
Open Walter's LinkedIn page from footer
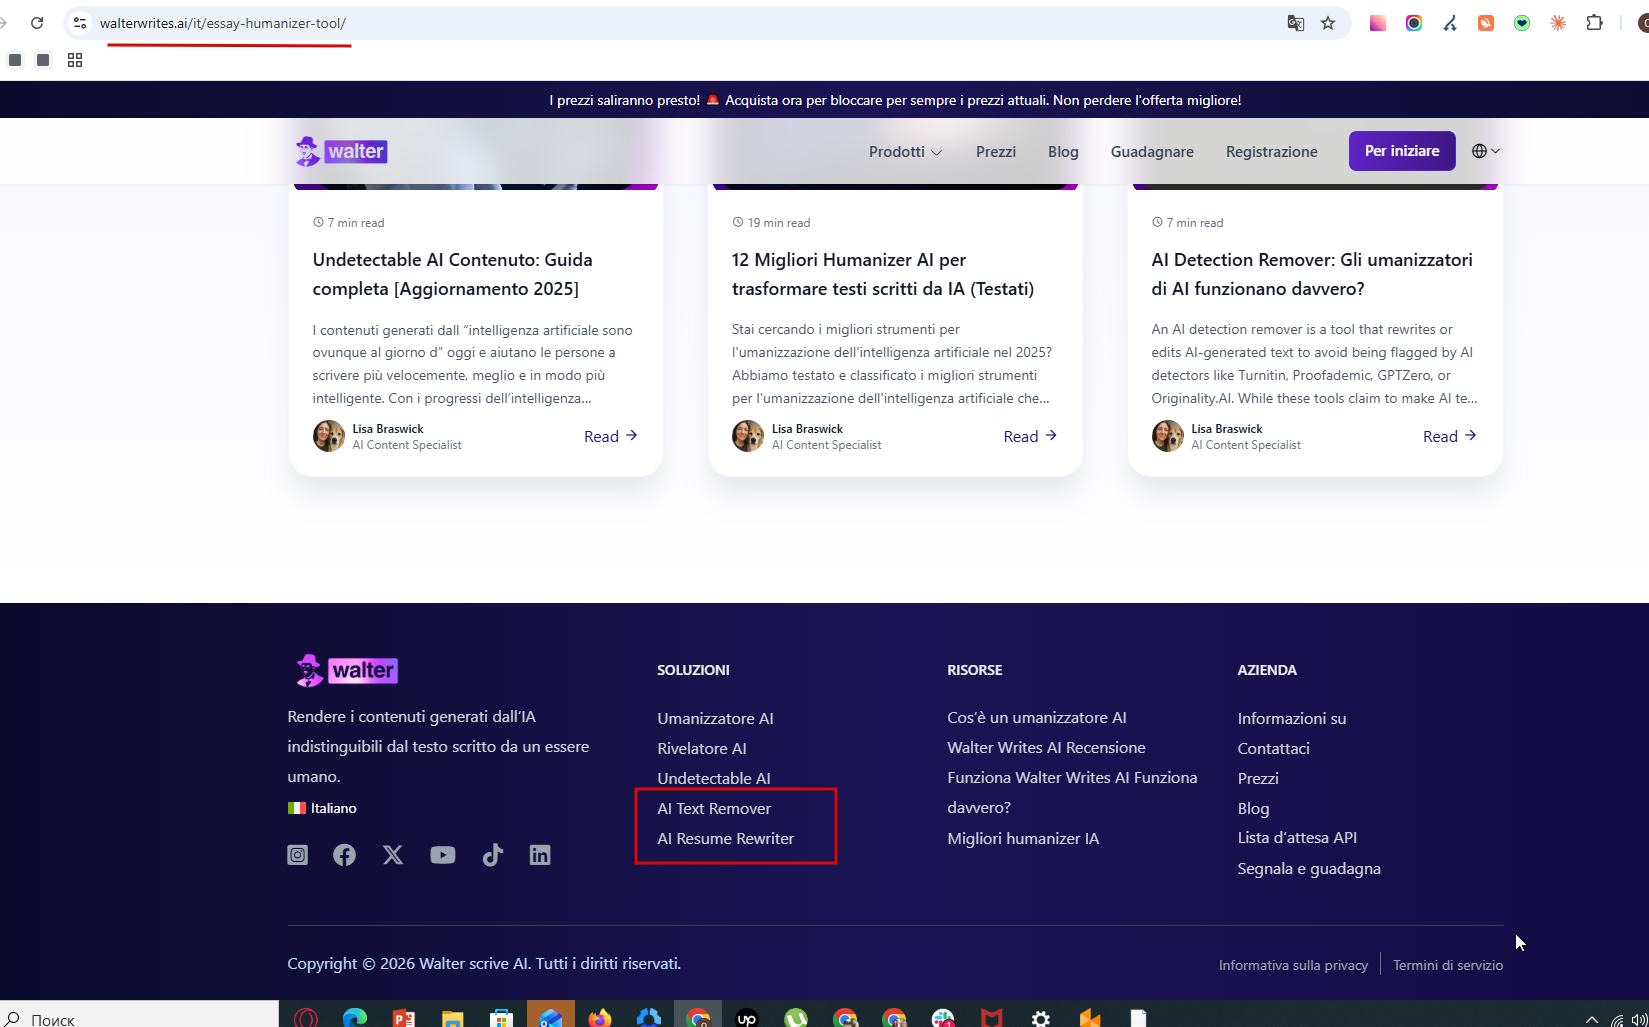pos(540,855)
